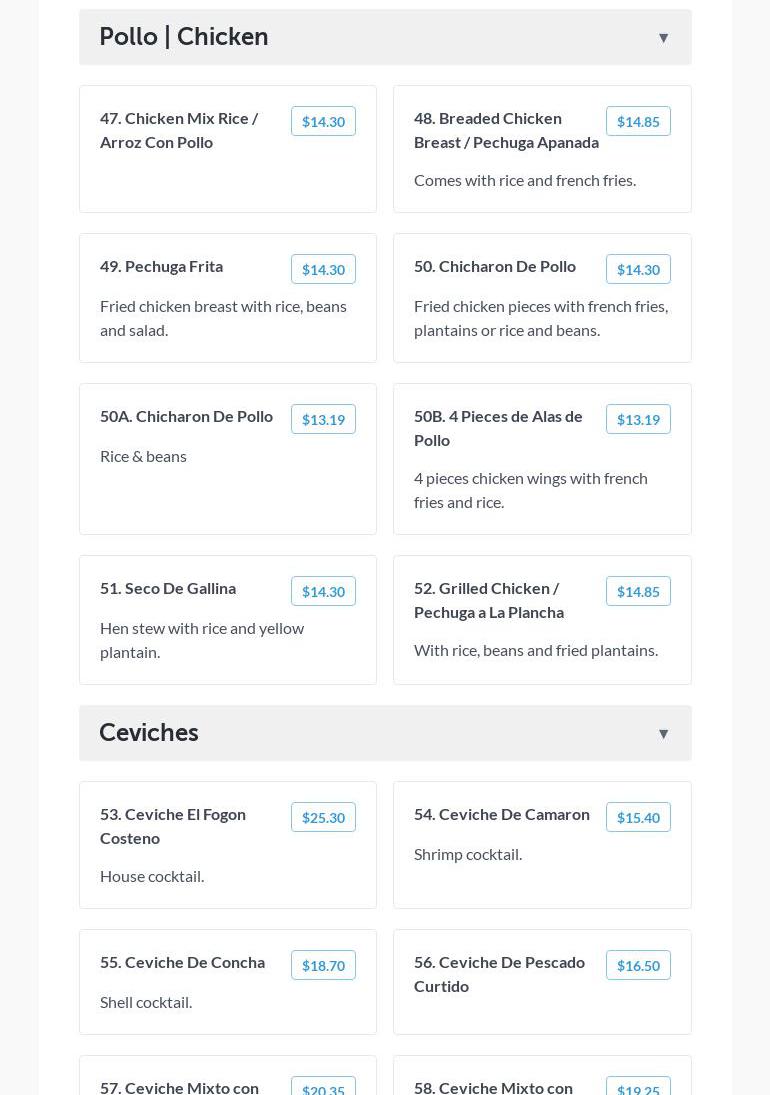Choose the $13.19 price on item 50A
The image size is (770, 1095).
[x=323, y=419]
